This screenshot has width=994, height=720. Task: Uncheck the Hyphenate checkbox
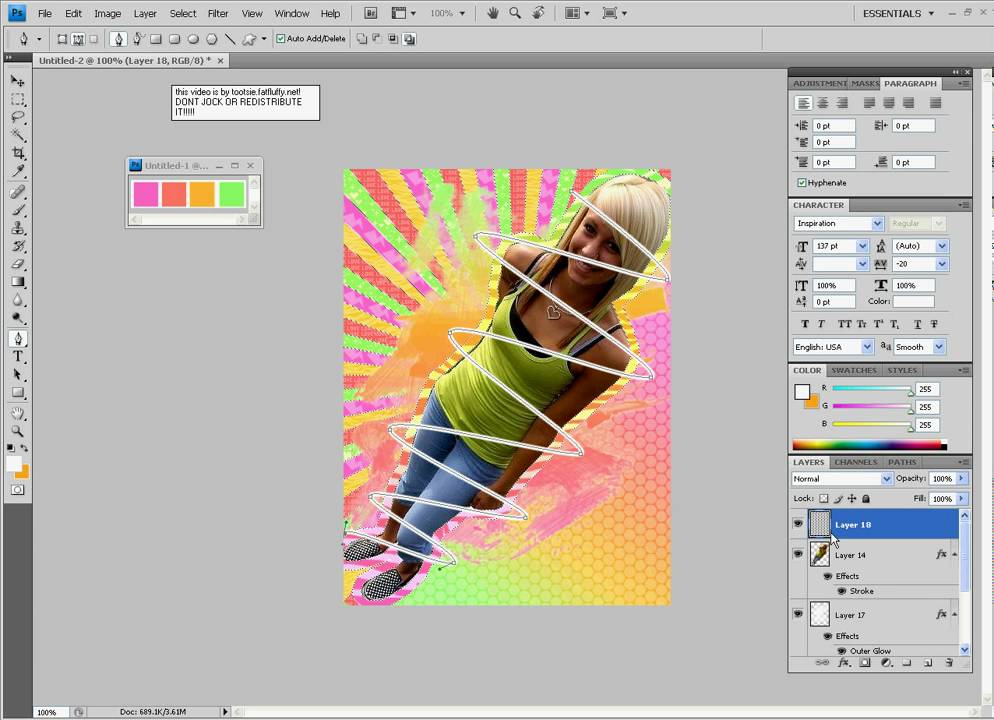pyautogui.click(x=802, y=183)
